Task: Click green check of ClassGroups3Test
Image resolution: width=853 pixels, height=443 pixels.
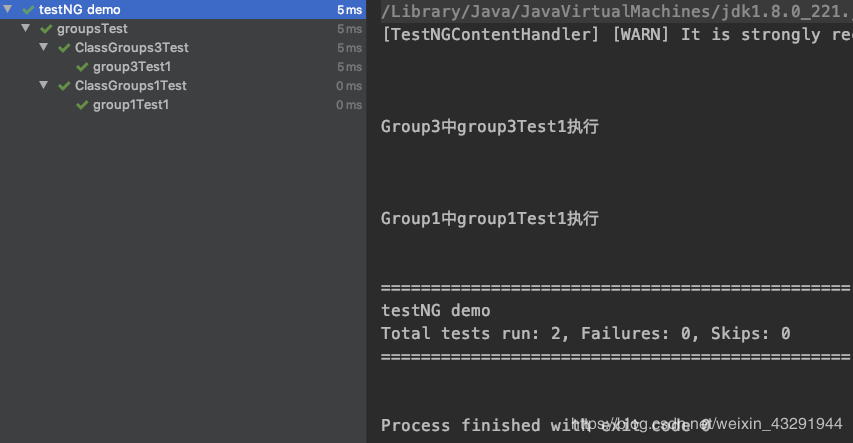Action: click(x=64, y=48)
